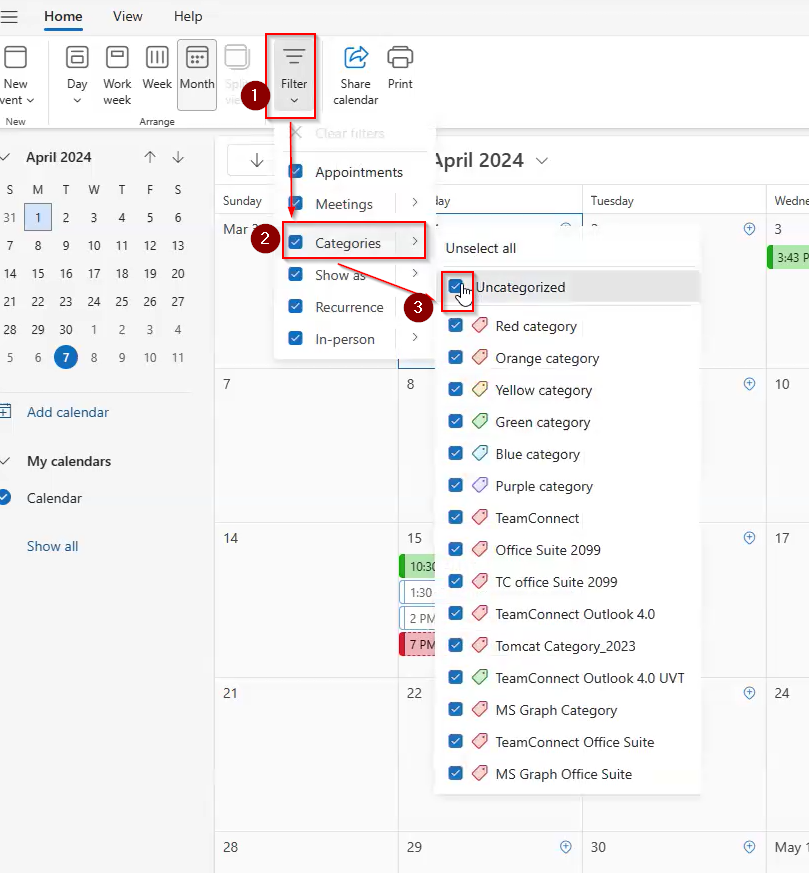The height and width of the screenshot is (873, 809).
Task: Add event on the 9th plus icon
Action: click(749, 384)
